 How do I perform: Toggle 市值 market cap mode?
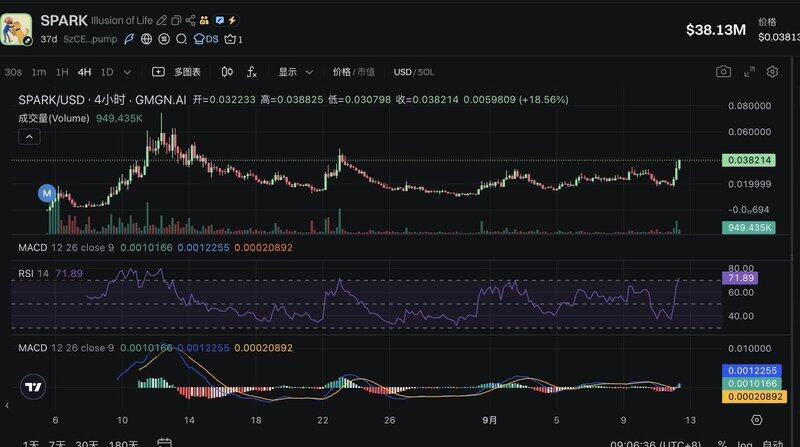[365, 72]
